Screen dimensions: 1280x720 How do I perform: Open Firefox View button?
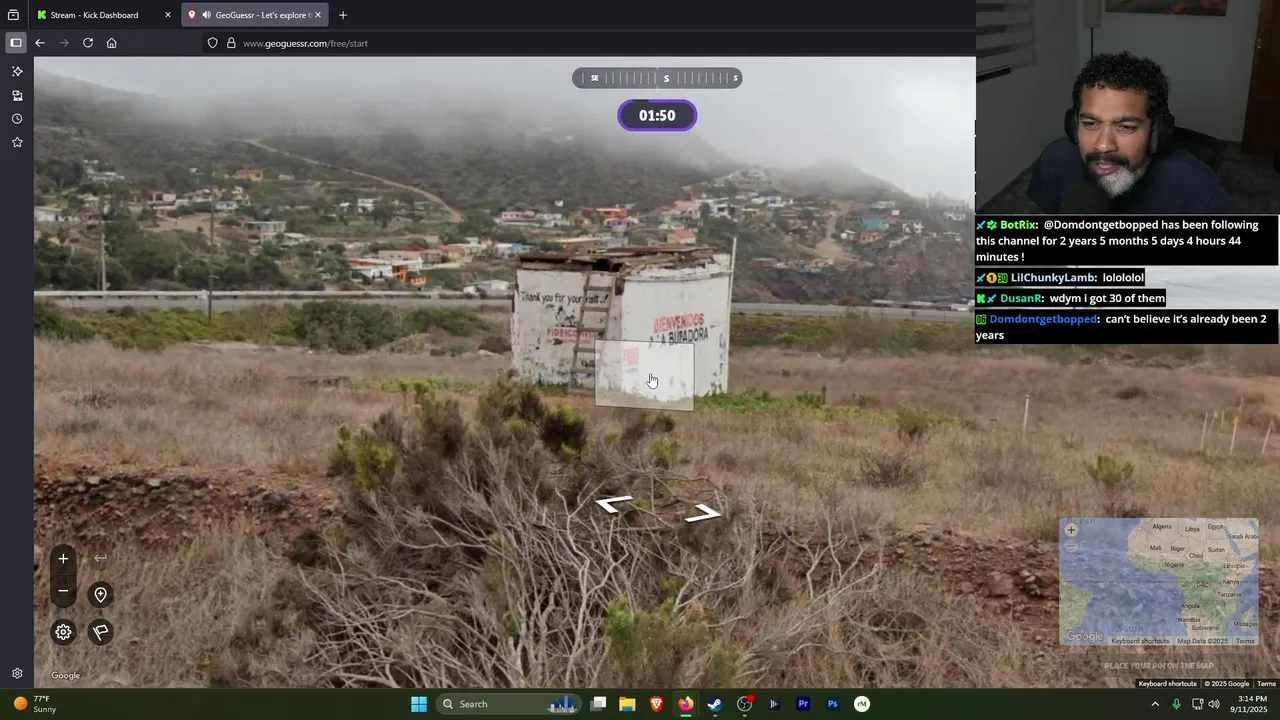13,15
